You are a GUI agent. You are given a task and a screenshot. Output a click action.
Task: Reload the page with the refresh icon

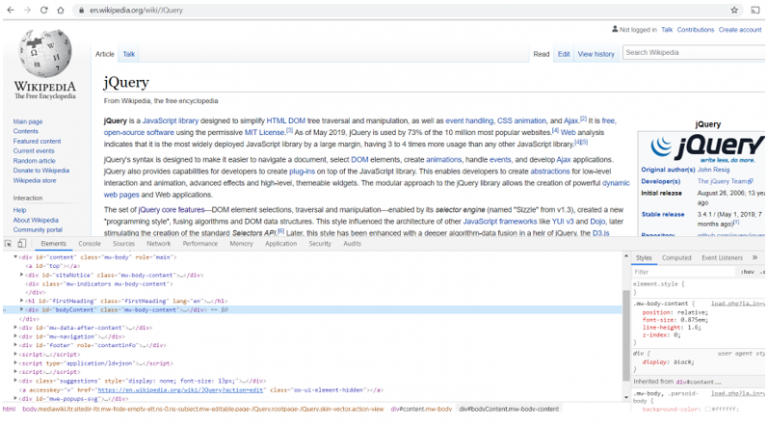point(44,10)
